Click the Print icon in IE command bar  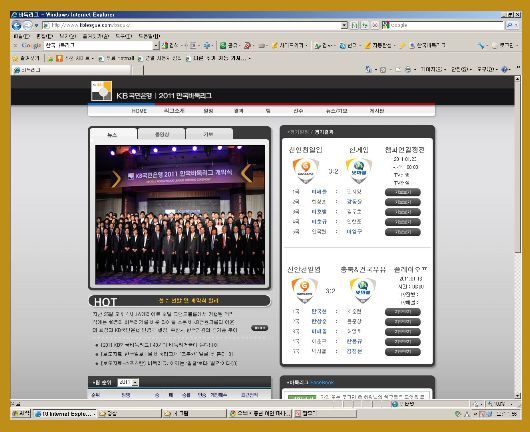(x=408, y=69)
